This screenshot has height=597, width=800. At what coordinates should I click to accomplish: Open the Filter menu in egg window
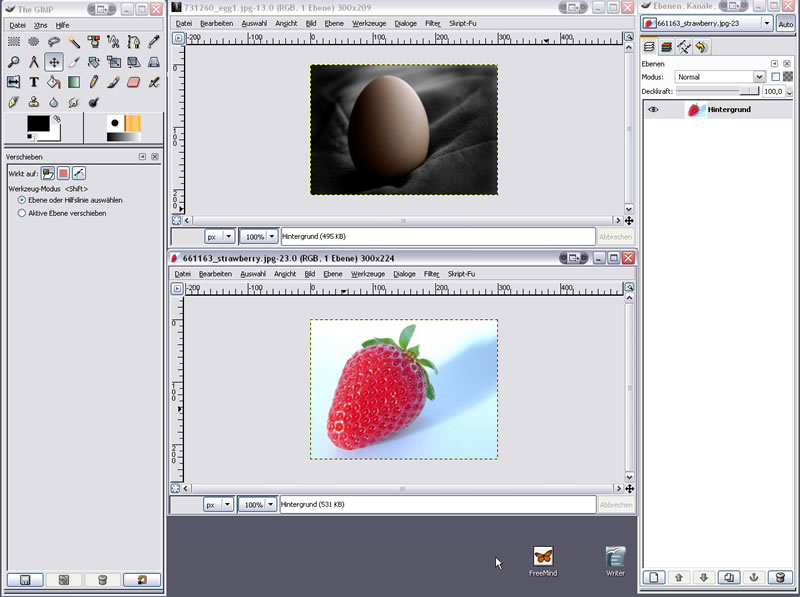431,23
